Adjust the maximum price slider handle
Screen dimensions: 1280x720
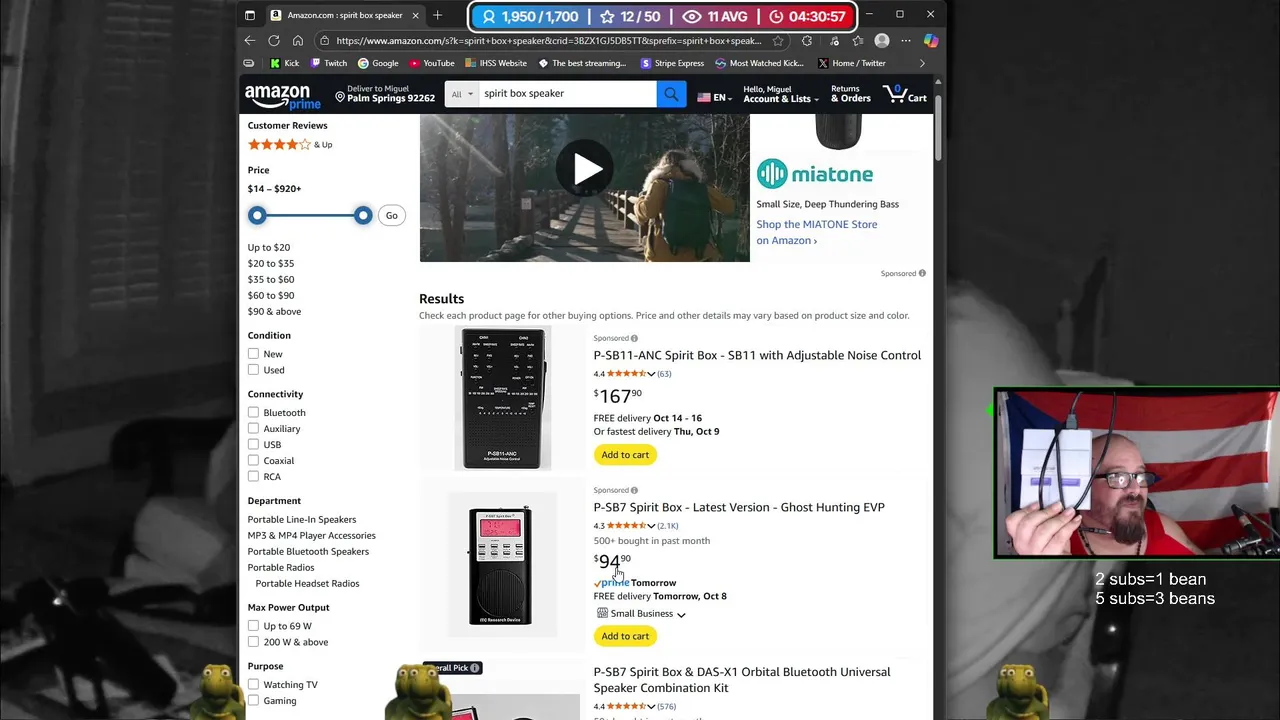click(363, 215)
